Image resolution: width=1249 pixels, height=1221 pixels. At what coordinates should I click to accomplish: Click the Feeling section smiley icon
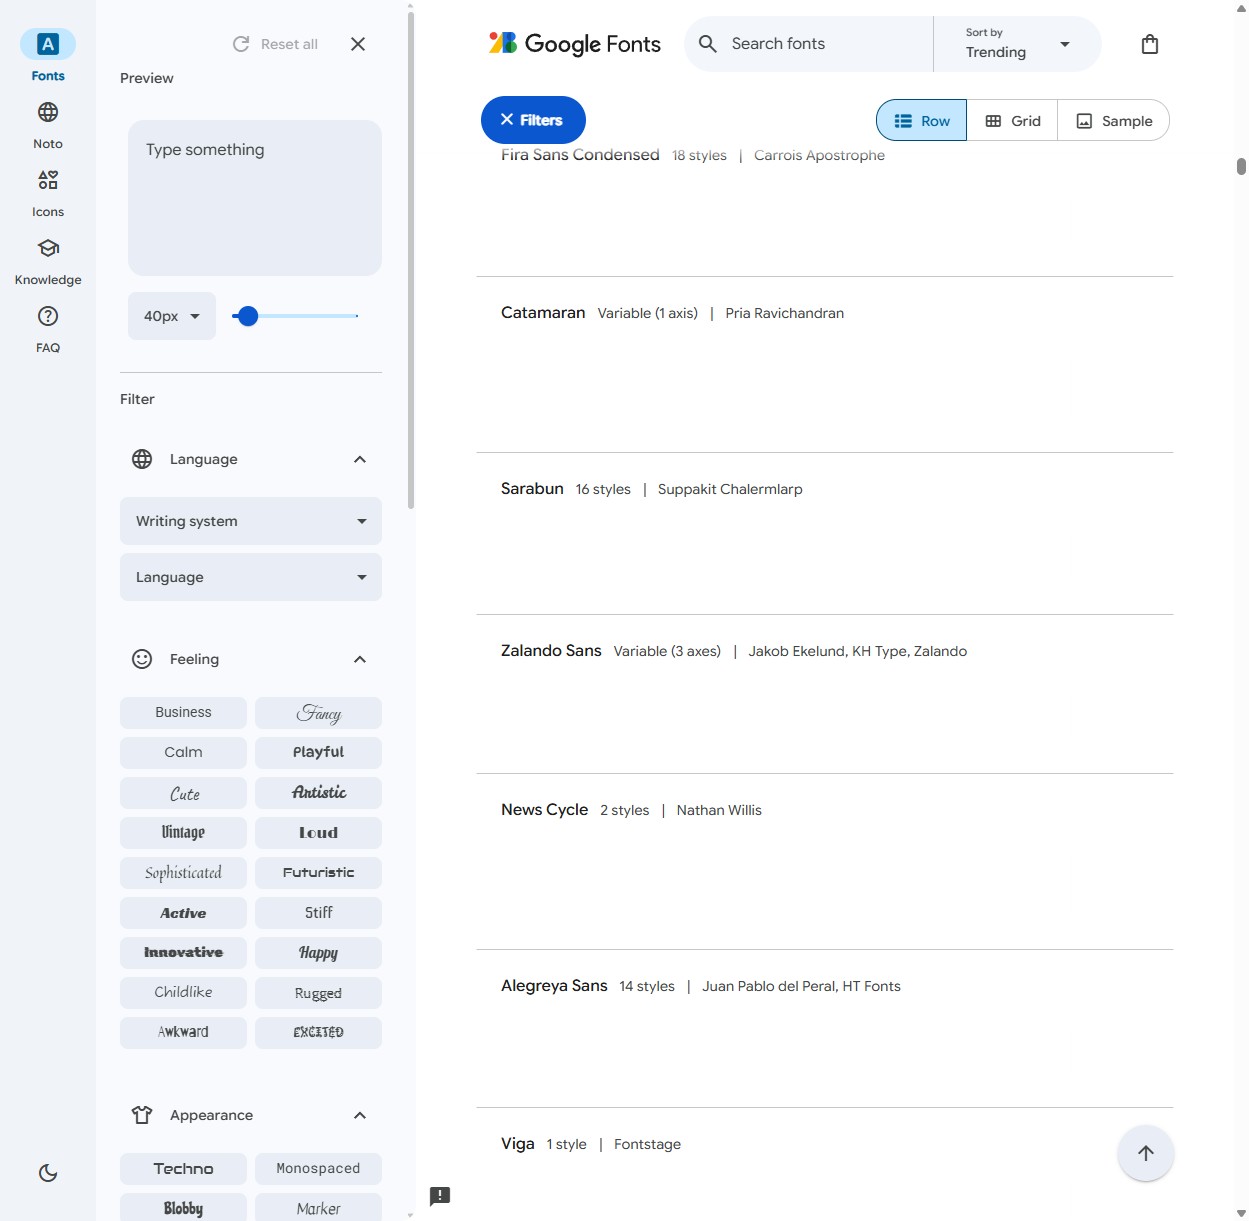pos(142,659)
